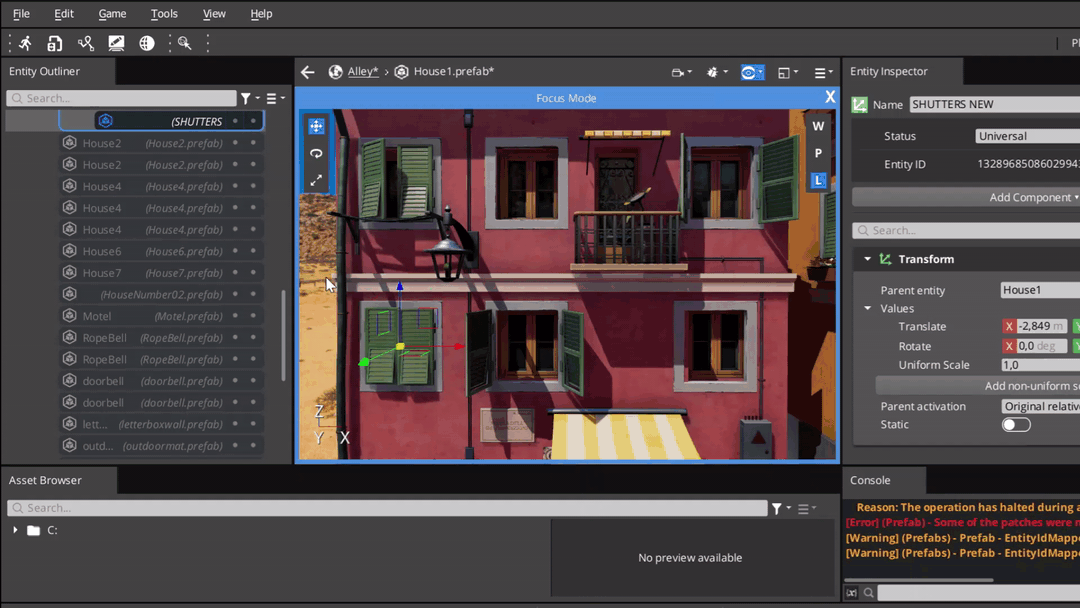Select House6 entity in the outliner
Screen dimensions: 1080x608
pos(102,251)
